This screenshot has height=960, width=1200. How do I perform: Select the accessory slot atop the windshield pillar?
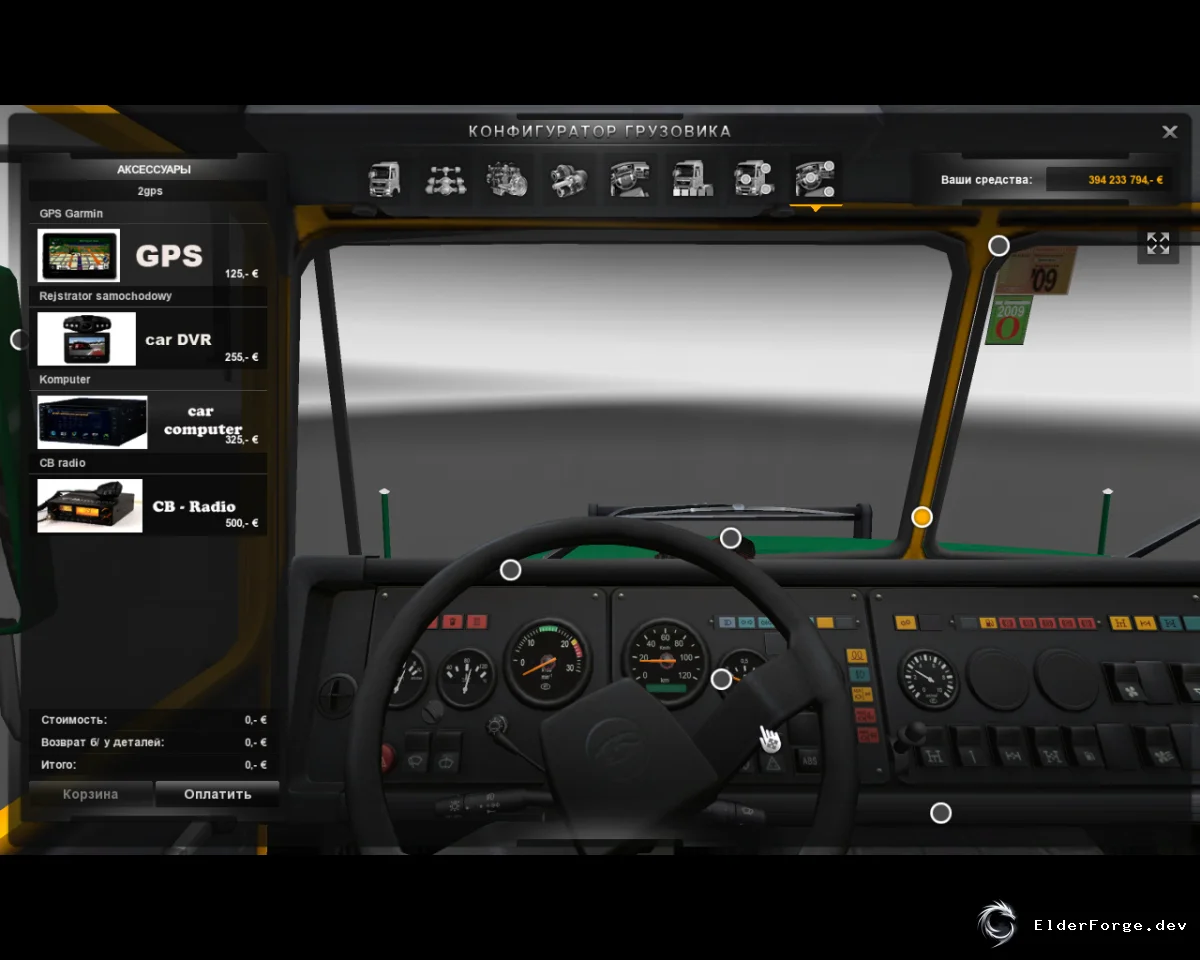pyautogui.click(x=999, y=245)
